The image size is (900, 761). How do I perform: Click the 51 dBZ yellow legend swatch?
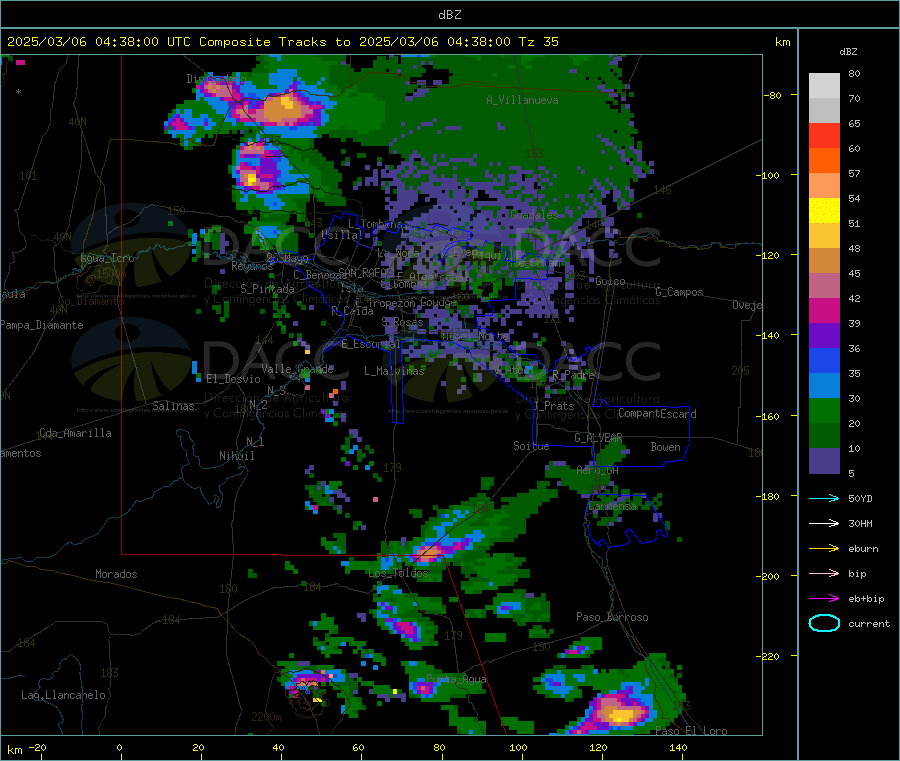pos(824,210)
